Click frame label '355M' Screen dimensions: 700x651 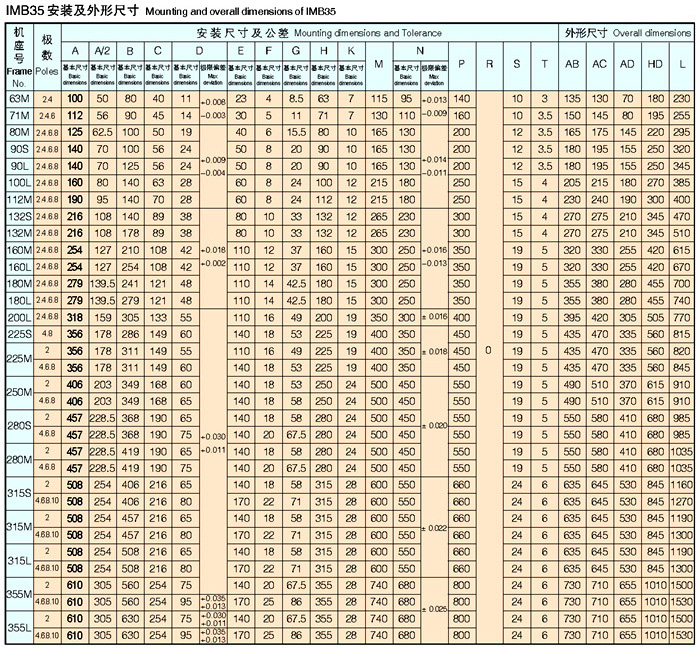19,594
